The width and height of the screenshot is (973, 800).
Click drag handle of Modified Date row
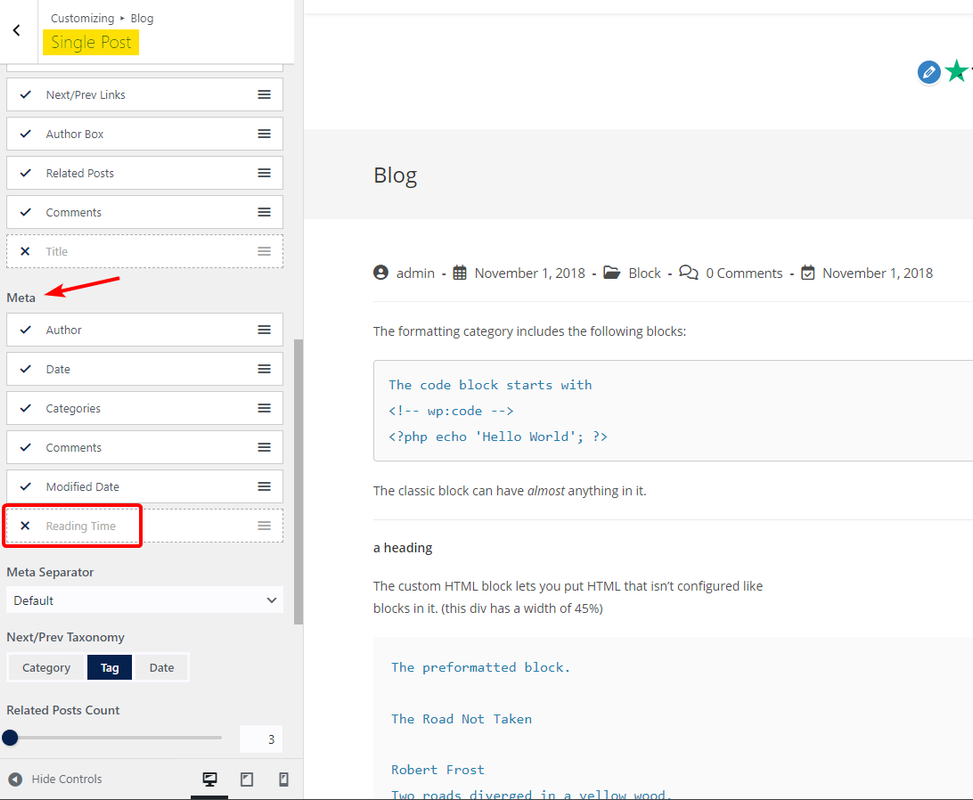pyautogui.click(x=264, y=486)
